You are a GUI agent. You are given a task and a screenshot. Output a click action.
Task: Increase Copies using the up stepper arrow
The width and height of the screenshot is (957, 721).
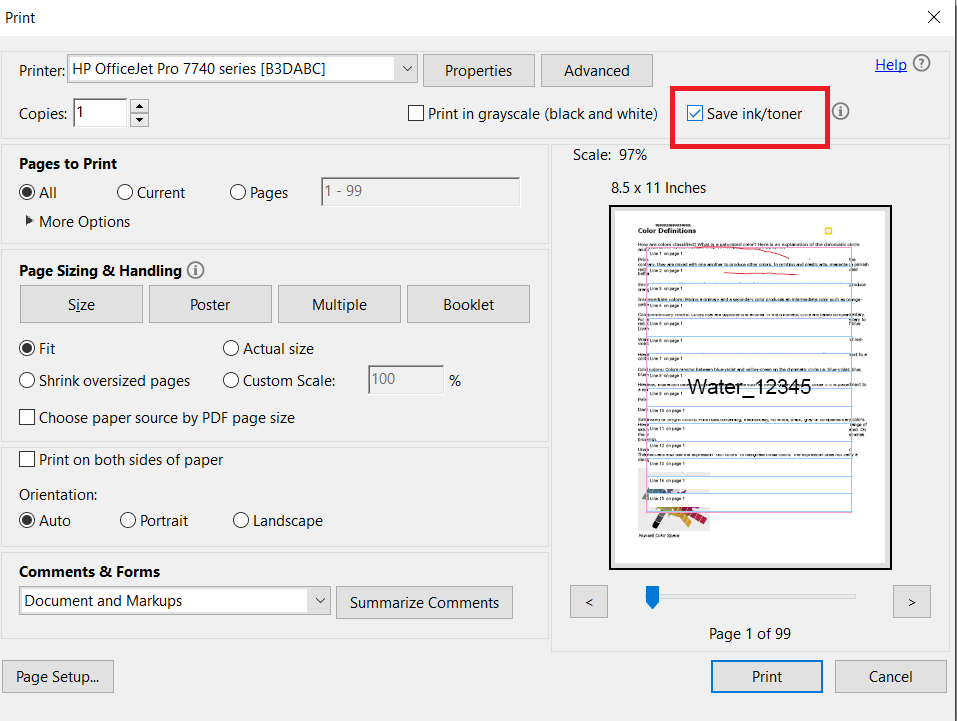pos(138,105)
